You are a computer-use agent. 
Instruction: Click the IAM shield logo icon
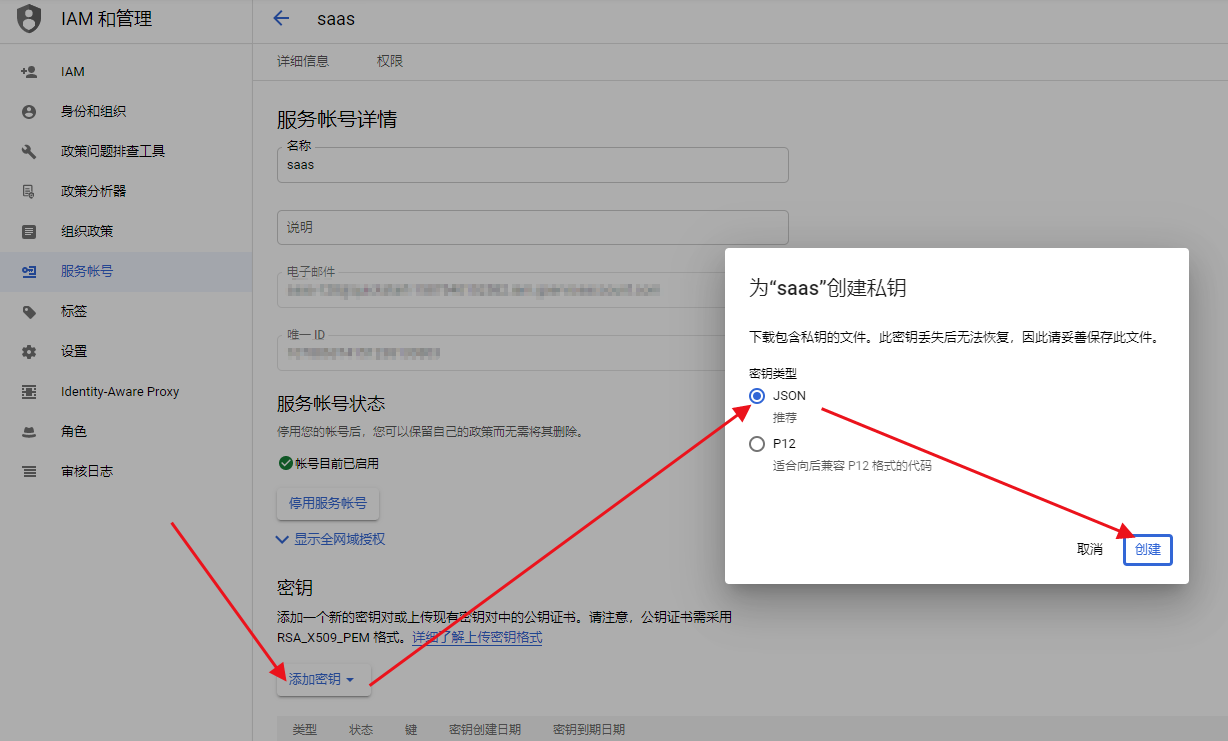tap(30, 18)
